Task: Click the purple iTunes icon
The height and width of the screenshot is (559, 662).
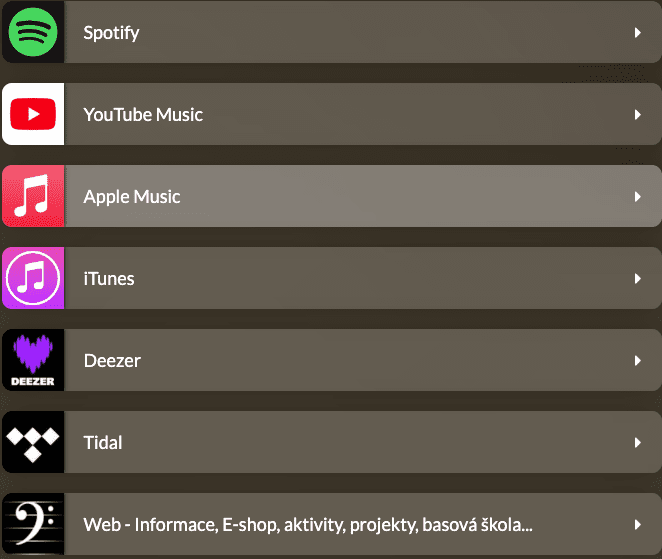Action: click(x=33, y=279)
